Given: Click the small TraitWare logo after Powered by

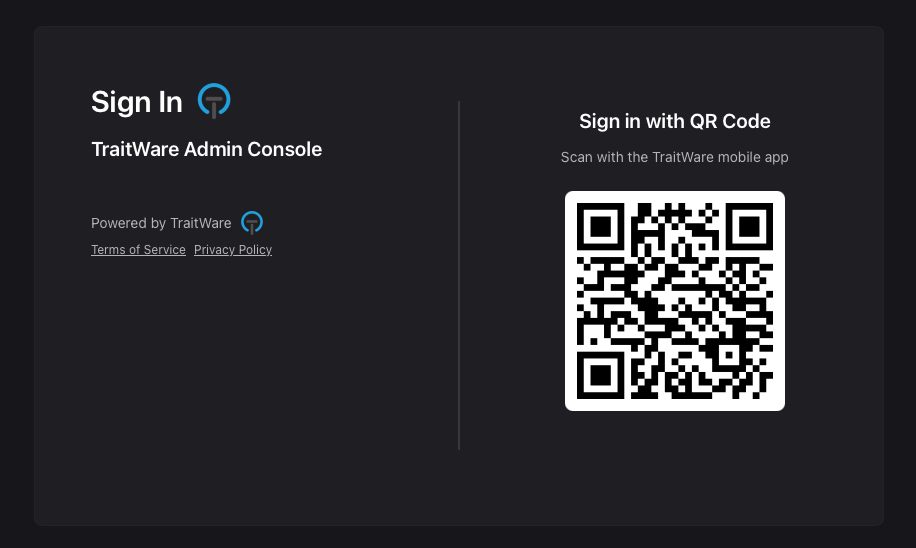Looking at the screenshot, I should [x=252, y=223].
